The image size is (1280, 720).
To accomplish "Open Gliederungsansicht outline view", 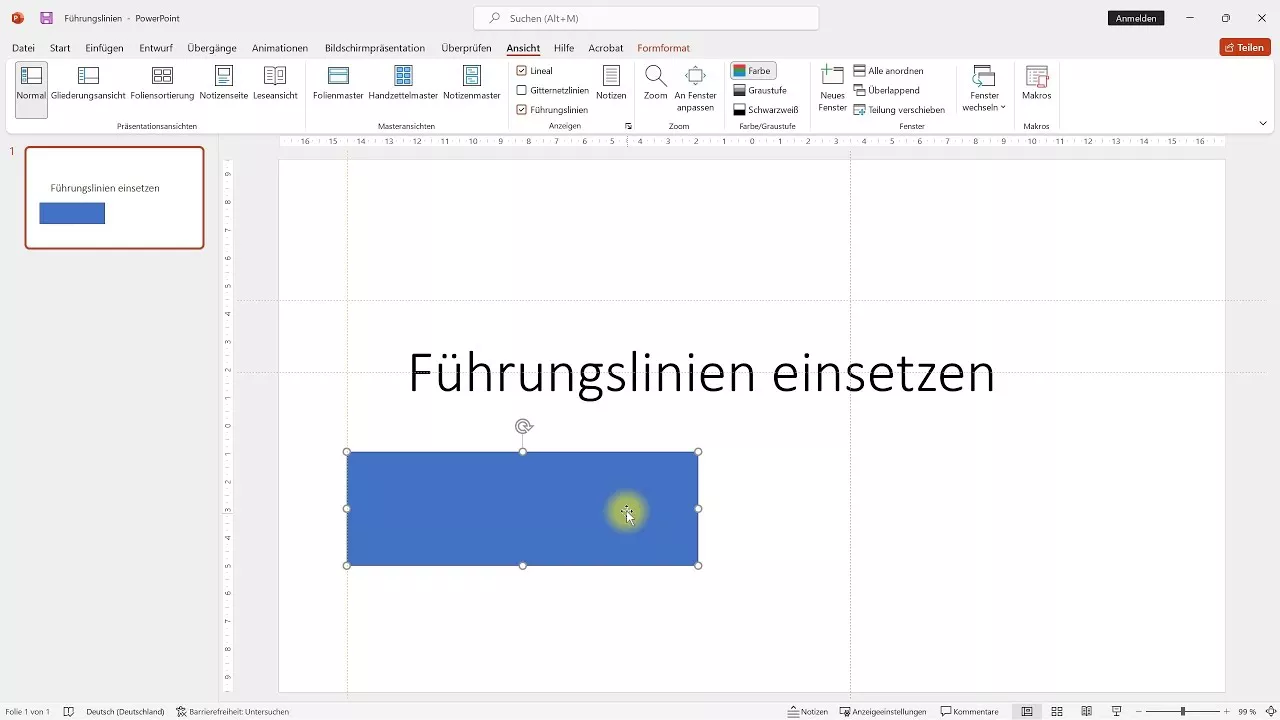I will 88,84.
